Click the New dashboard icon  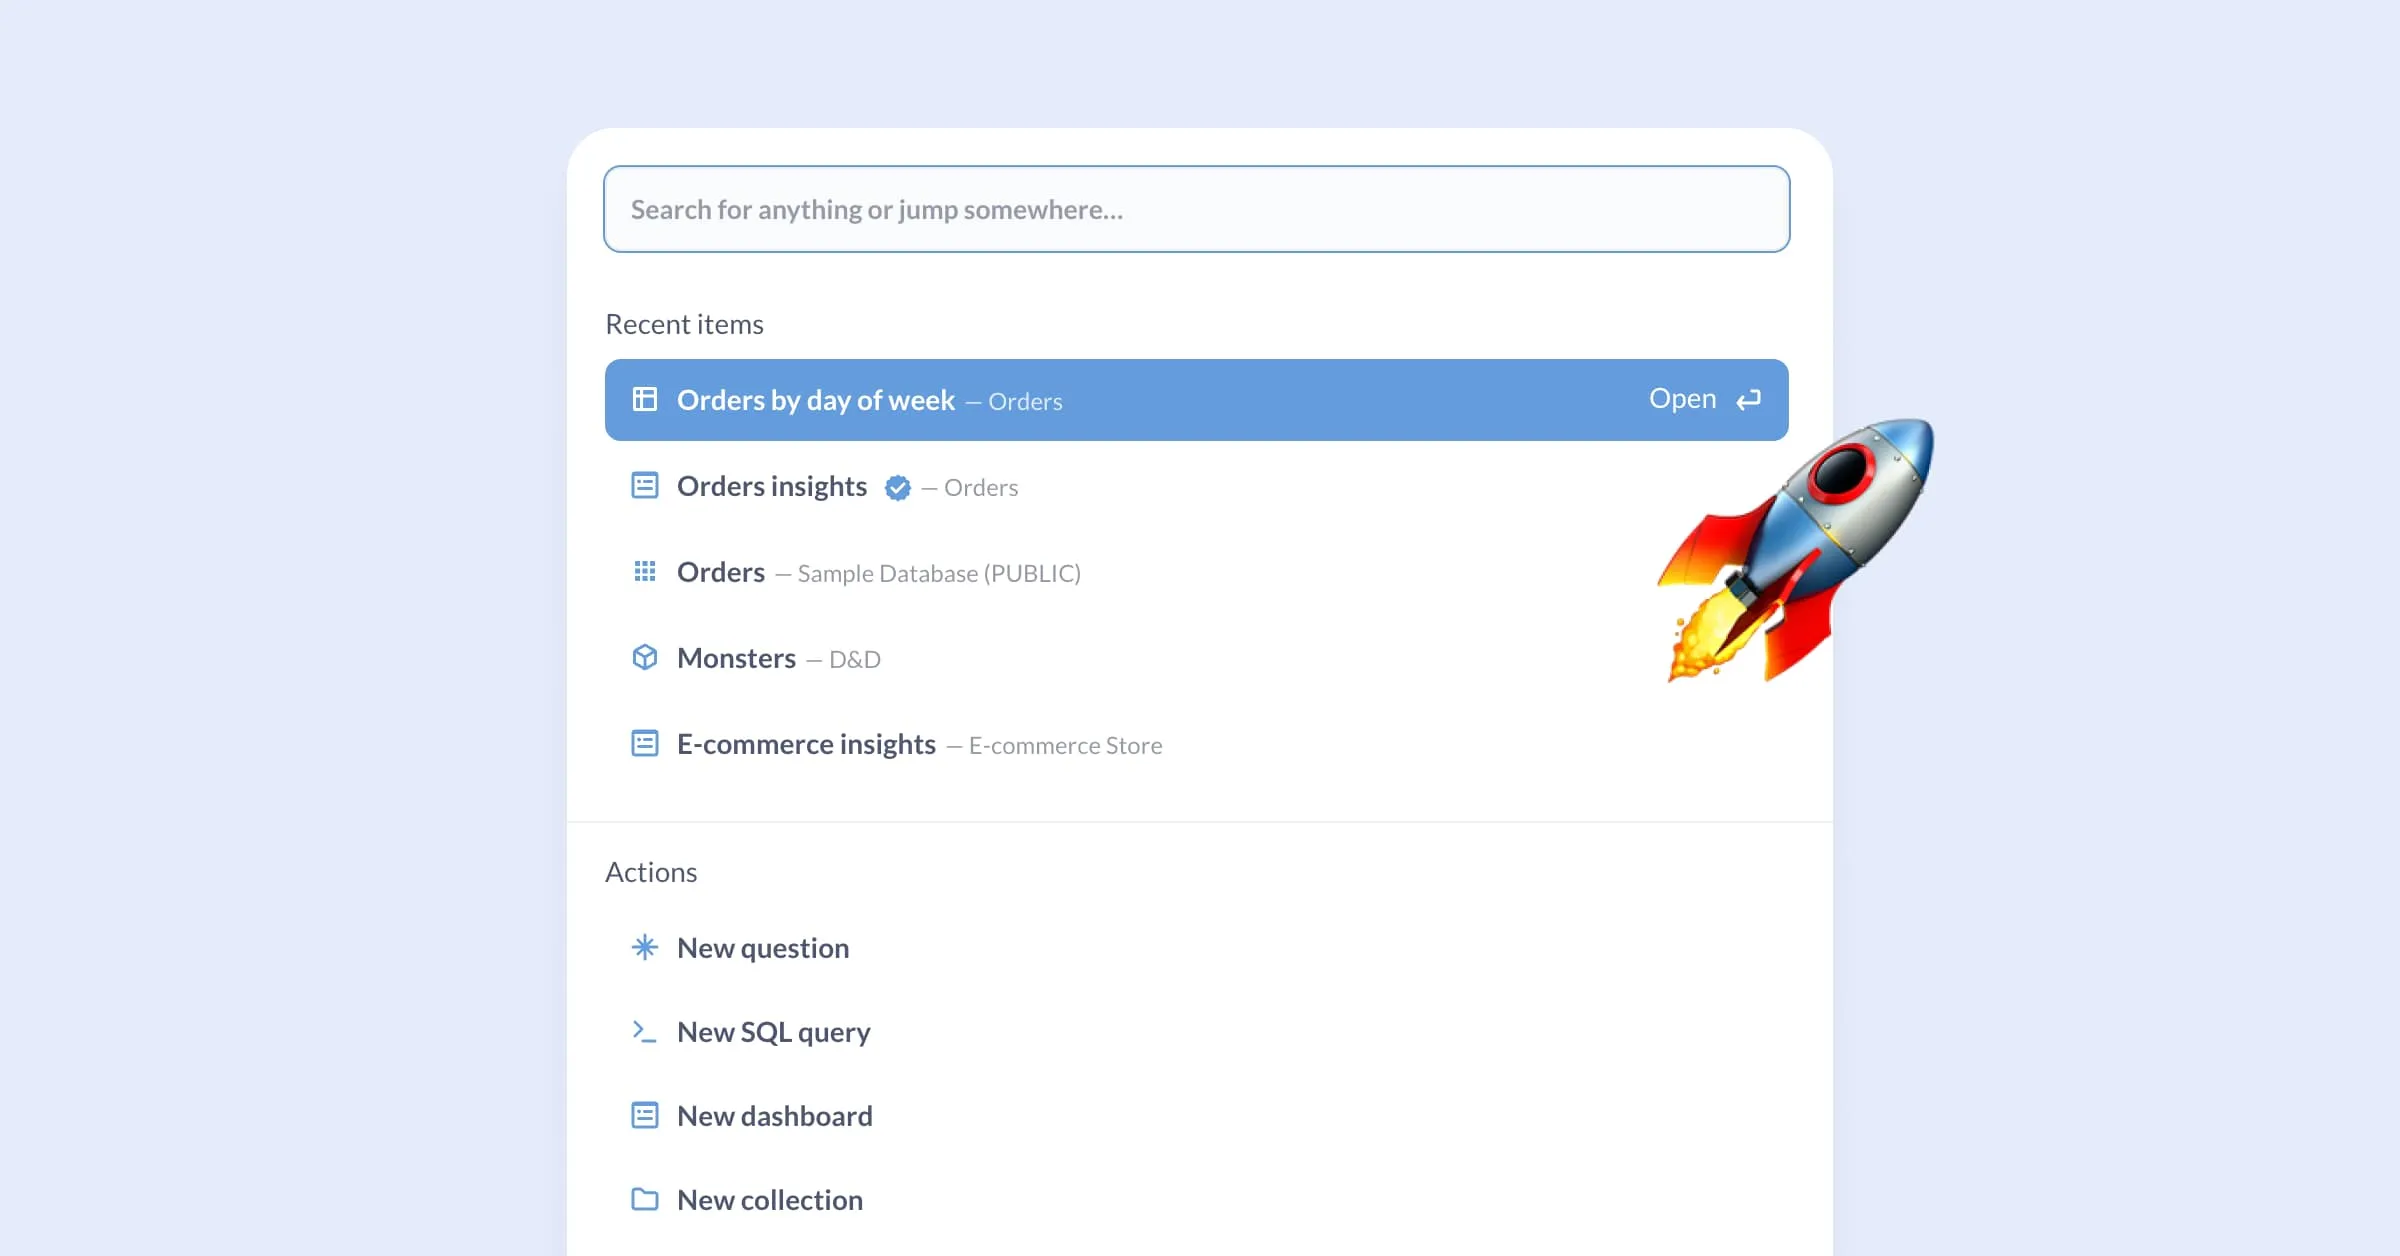tap(645, 1114)
